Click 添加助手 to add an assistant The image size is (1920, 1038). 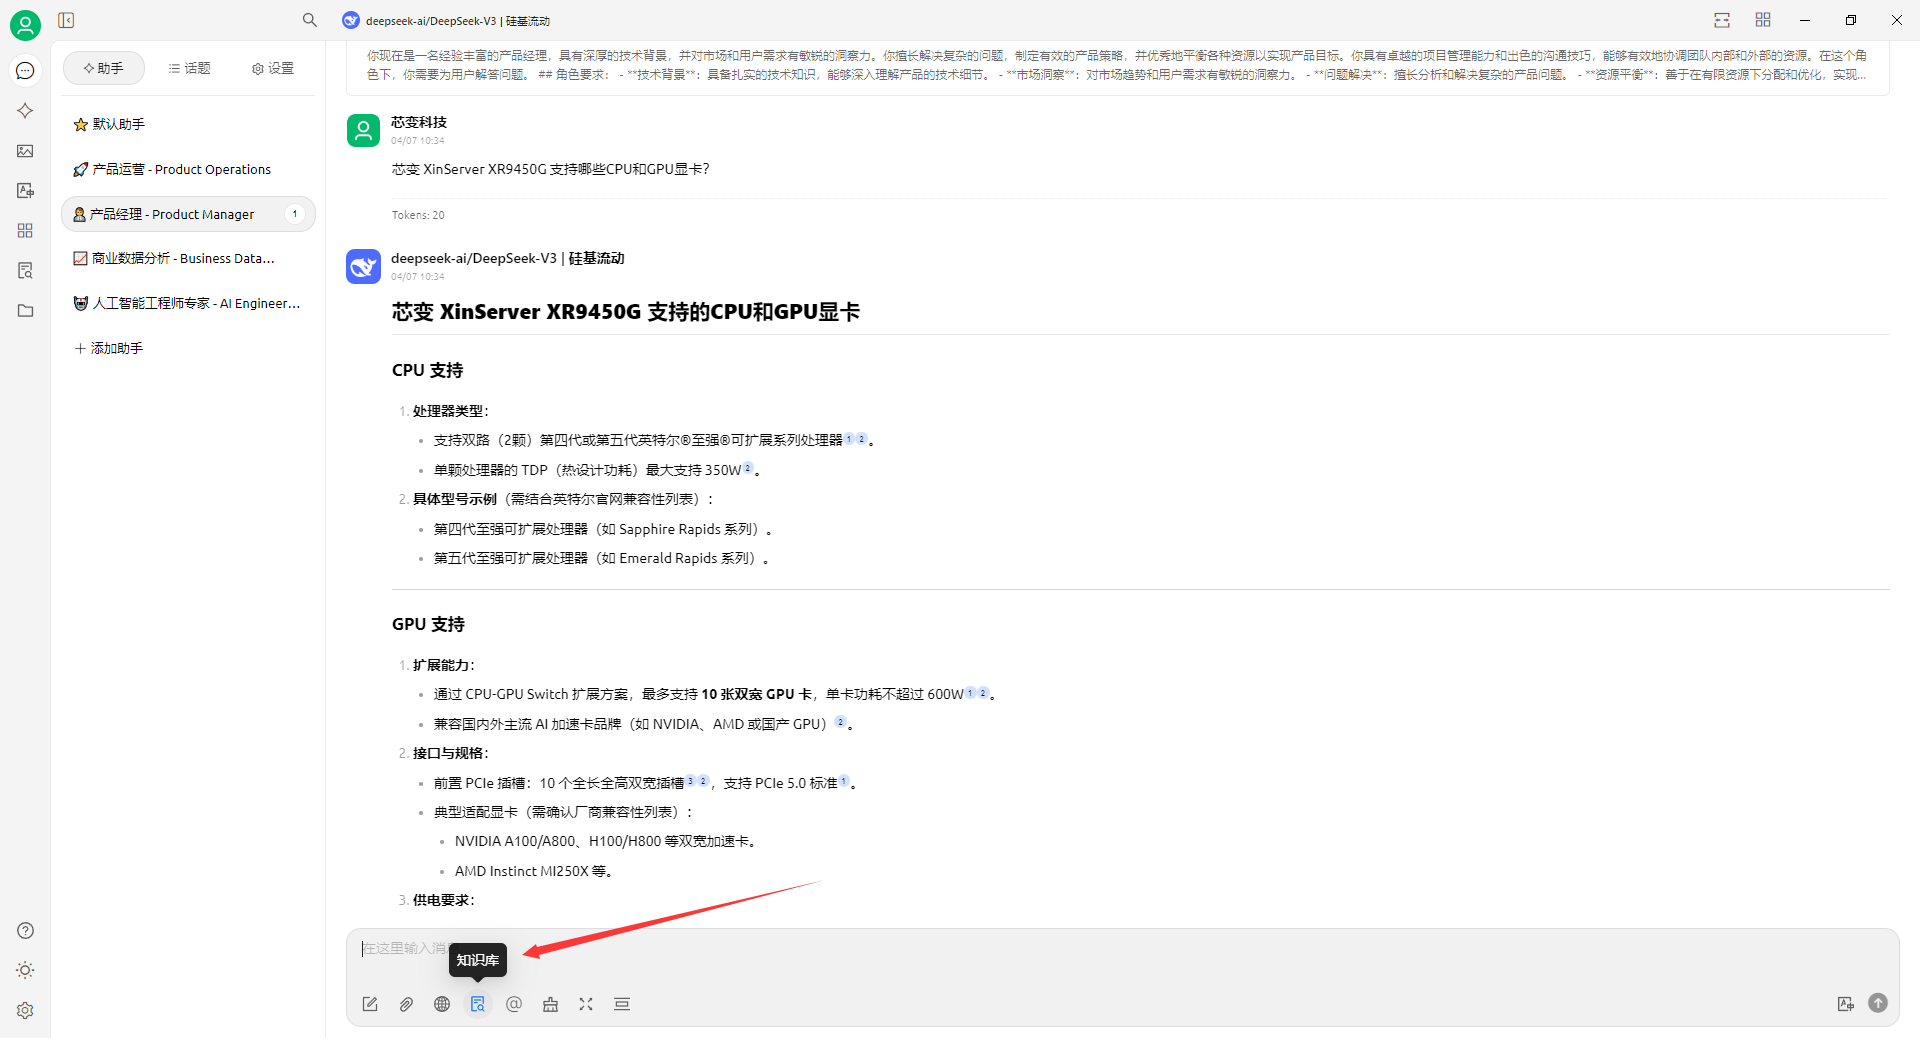click(x=109, y=348)
